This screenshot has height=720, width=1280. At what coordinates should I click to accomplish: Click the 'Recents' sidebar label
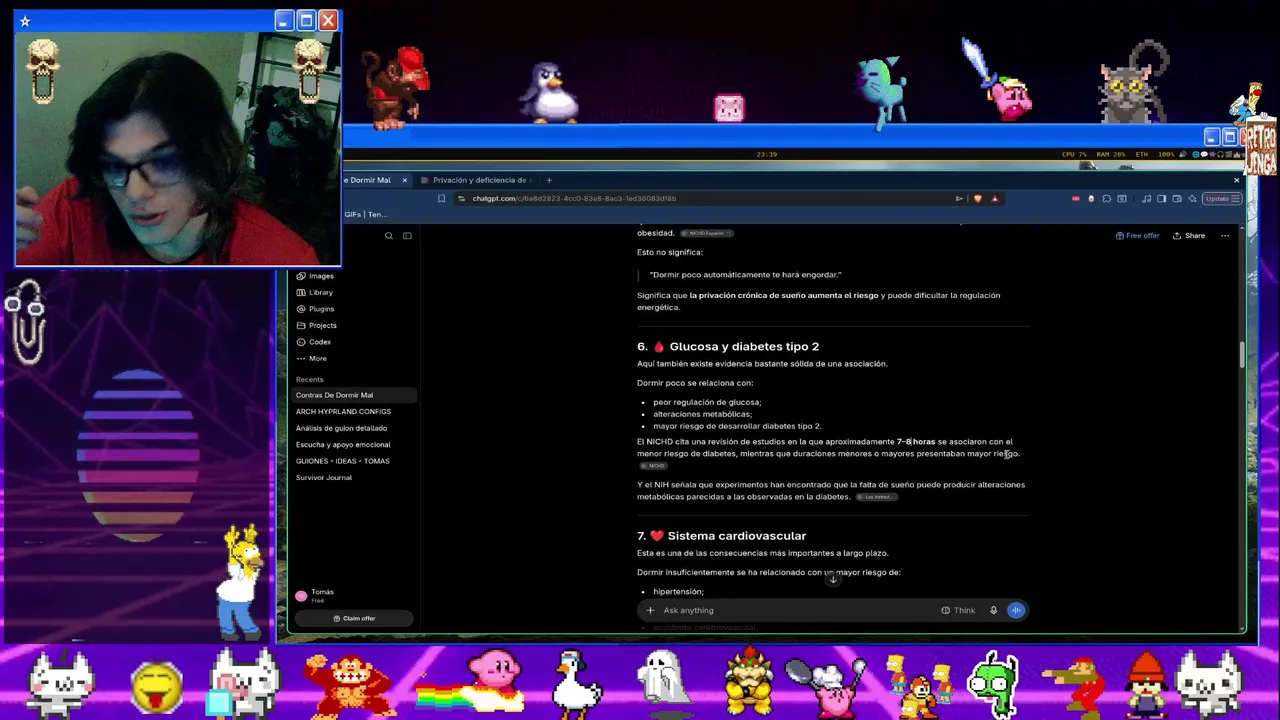[310, 380]
